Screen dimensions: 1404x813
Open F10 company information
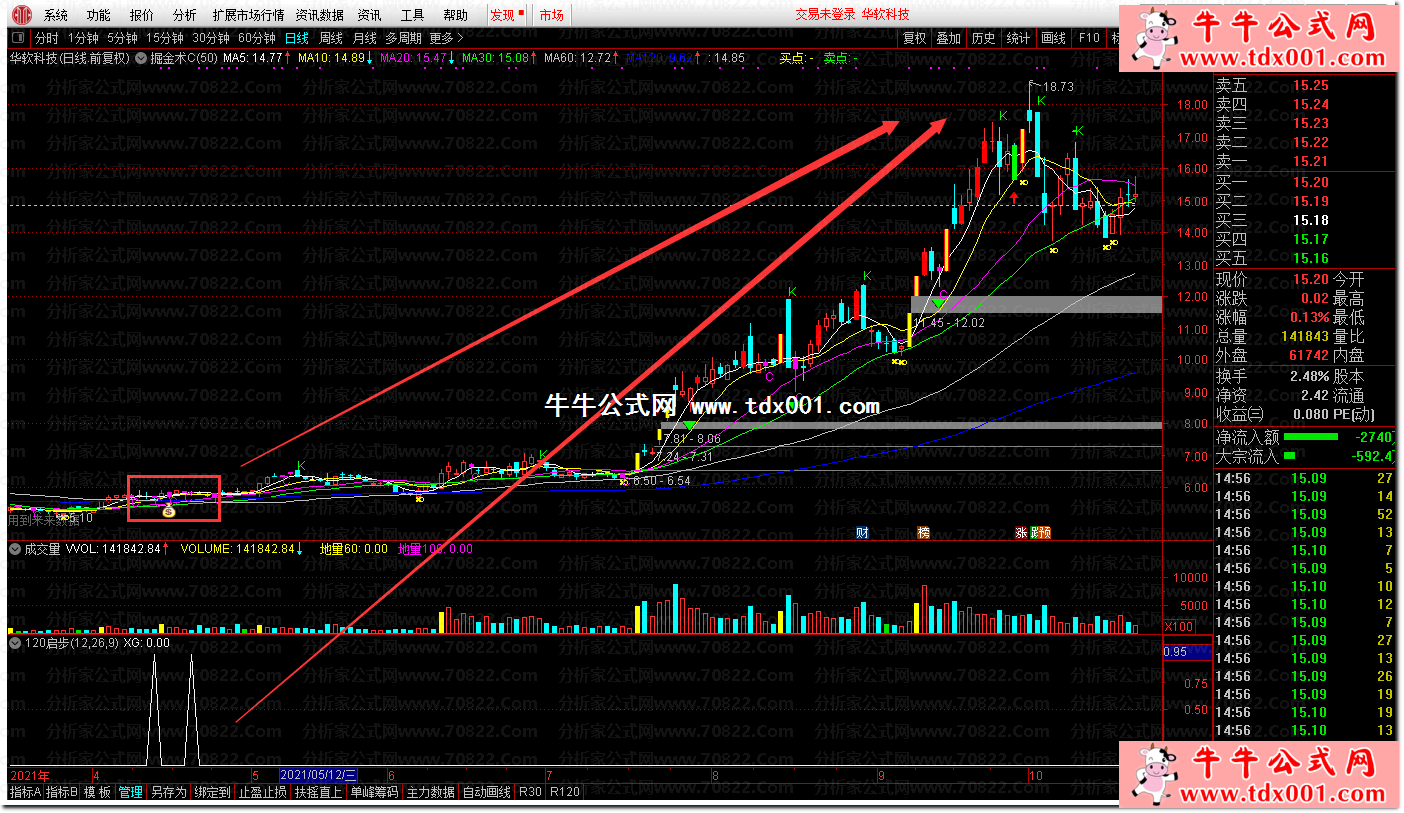tap(1088, 38)
